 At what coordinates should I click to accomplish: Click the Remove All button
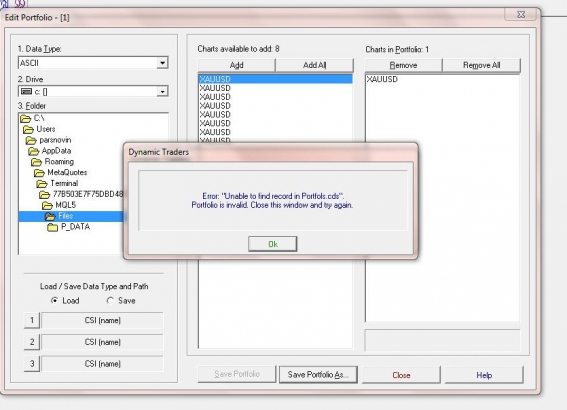pyautogui.click(x=482, y=65)
